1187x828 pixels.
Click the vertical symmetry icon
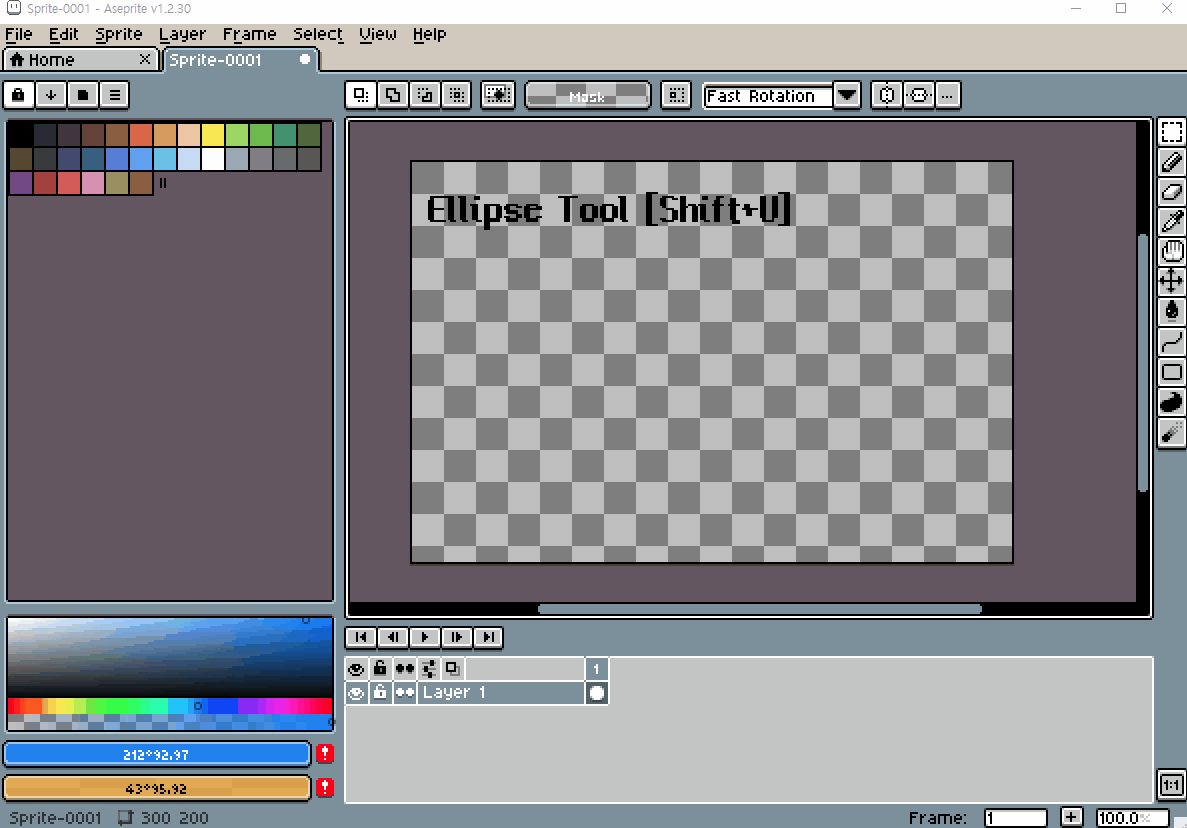point(886,95)
